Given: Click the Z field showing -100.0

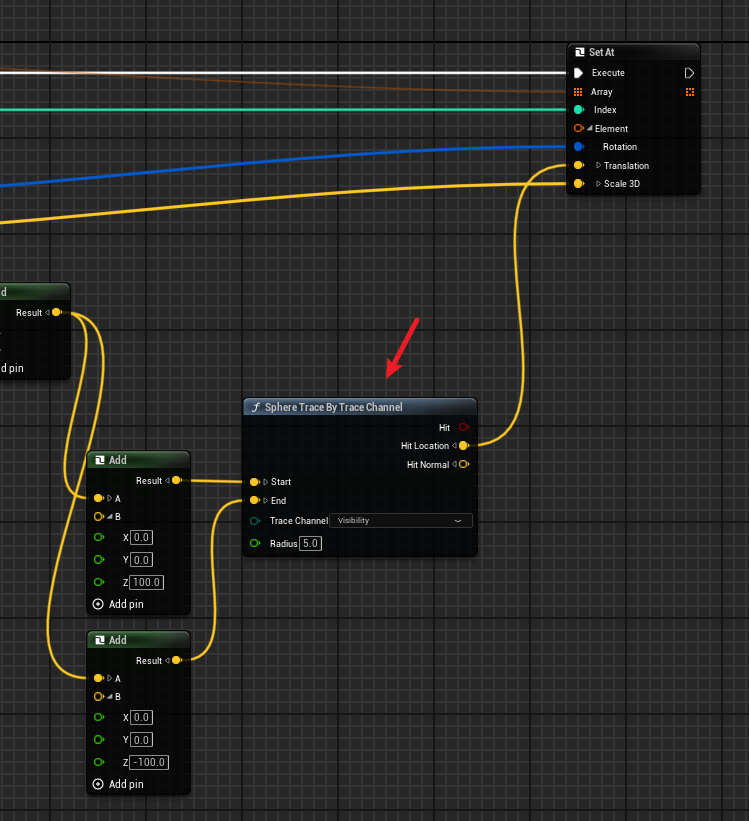Looking at the screenshot, I should (x=149, y=762).
